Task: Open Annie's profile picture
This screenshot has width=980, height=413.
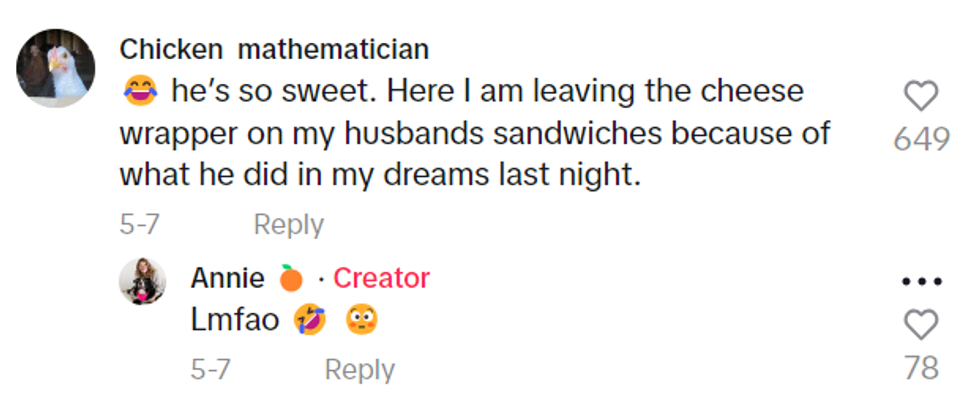Action: [142, 281]
